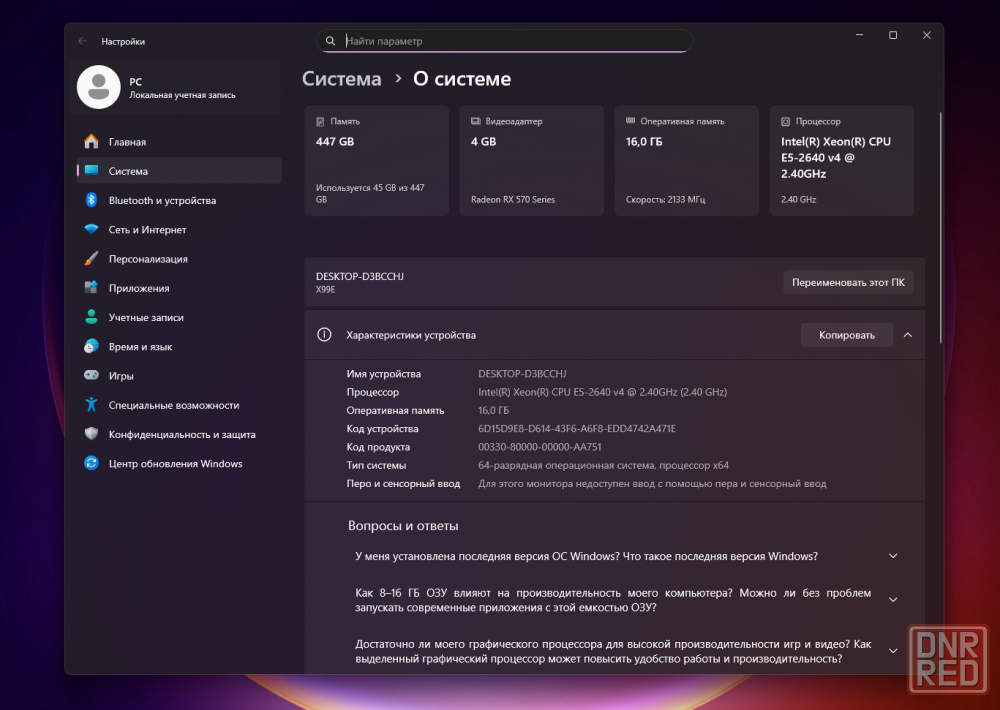This screenshot has width=1000, height=710.
Task: Click the Игры gamepad icon
Action: (91, 376)
